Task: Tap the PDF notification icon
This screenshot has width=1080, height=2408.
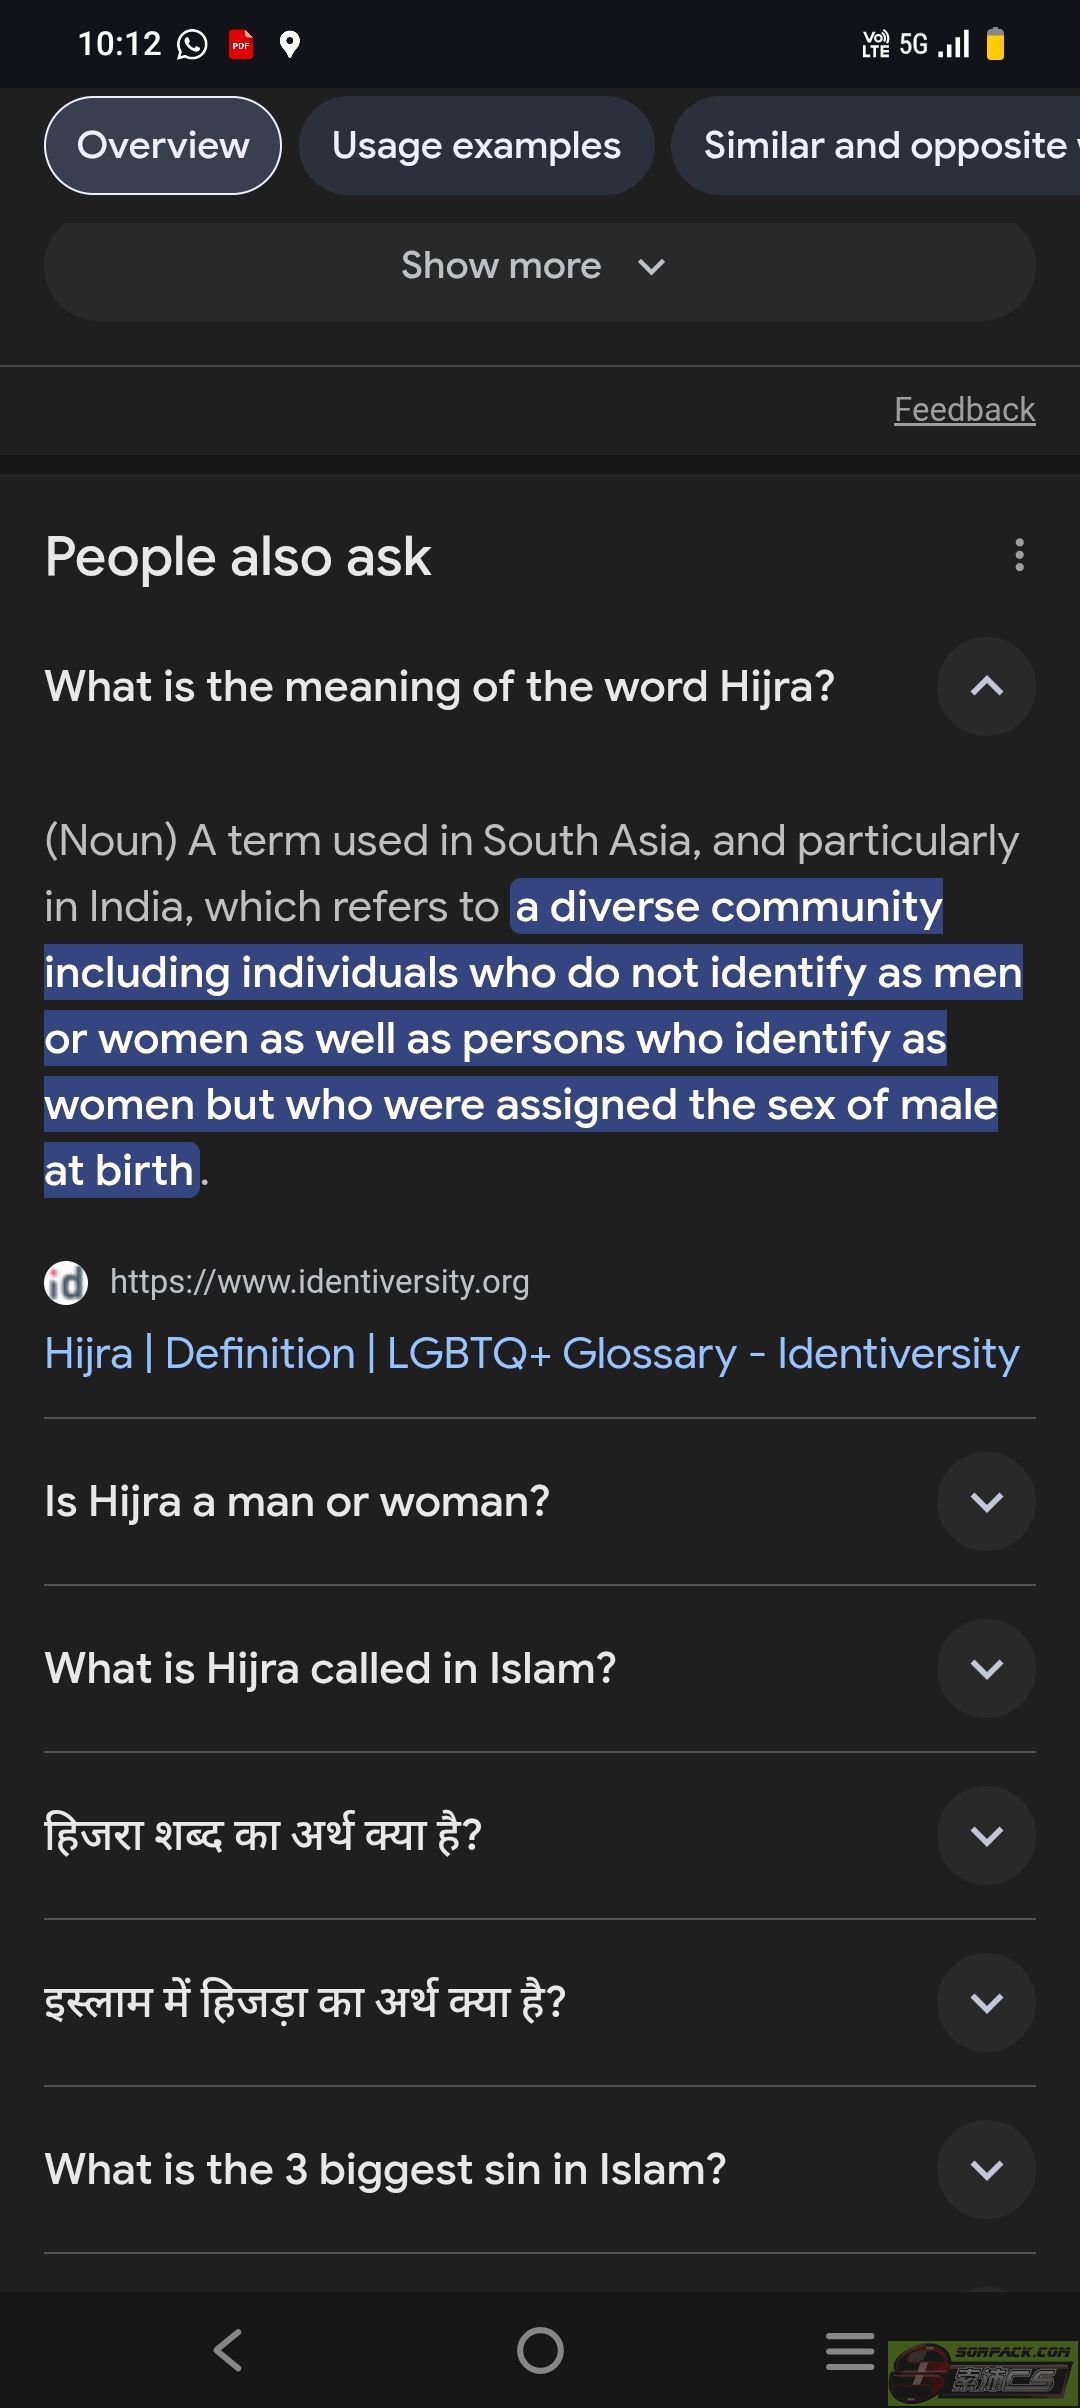Action: pos(241,44)
